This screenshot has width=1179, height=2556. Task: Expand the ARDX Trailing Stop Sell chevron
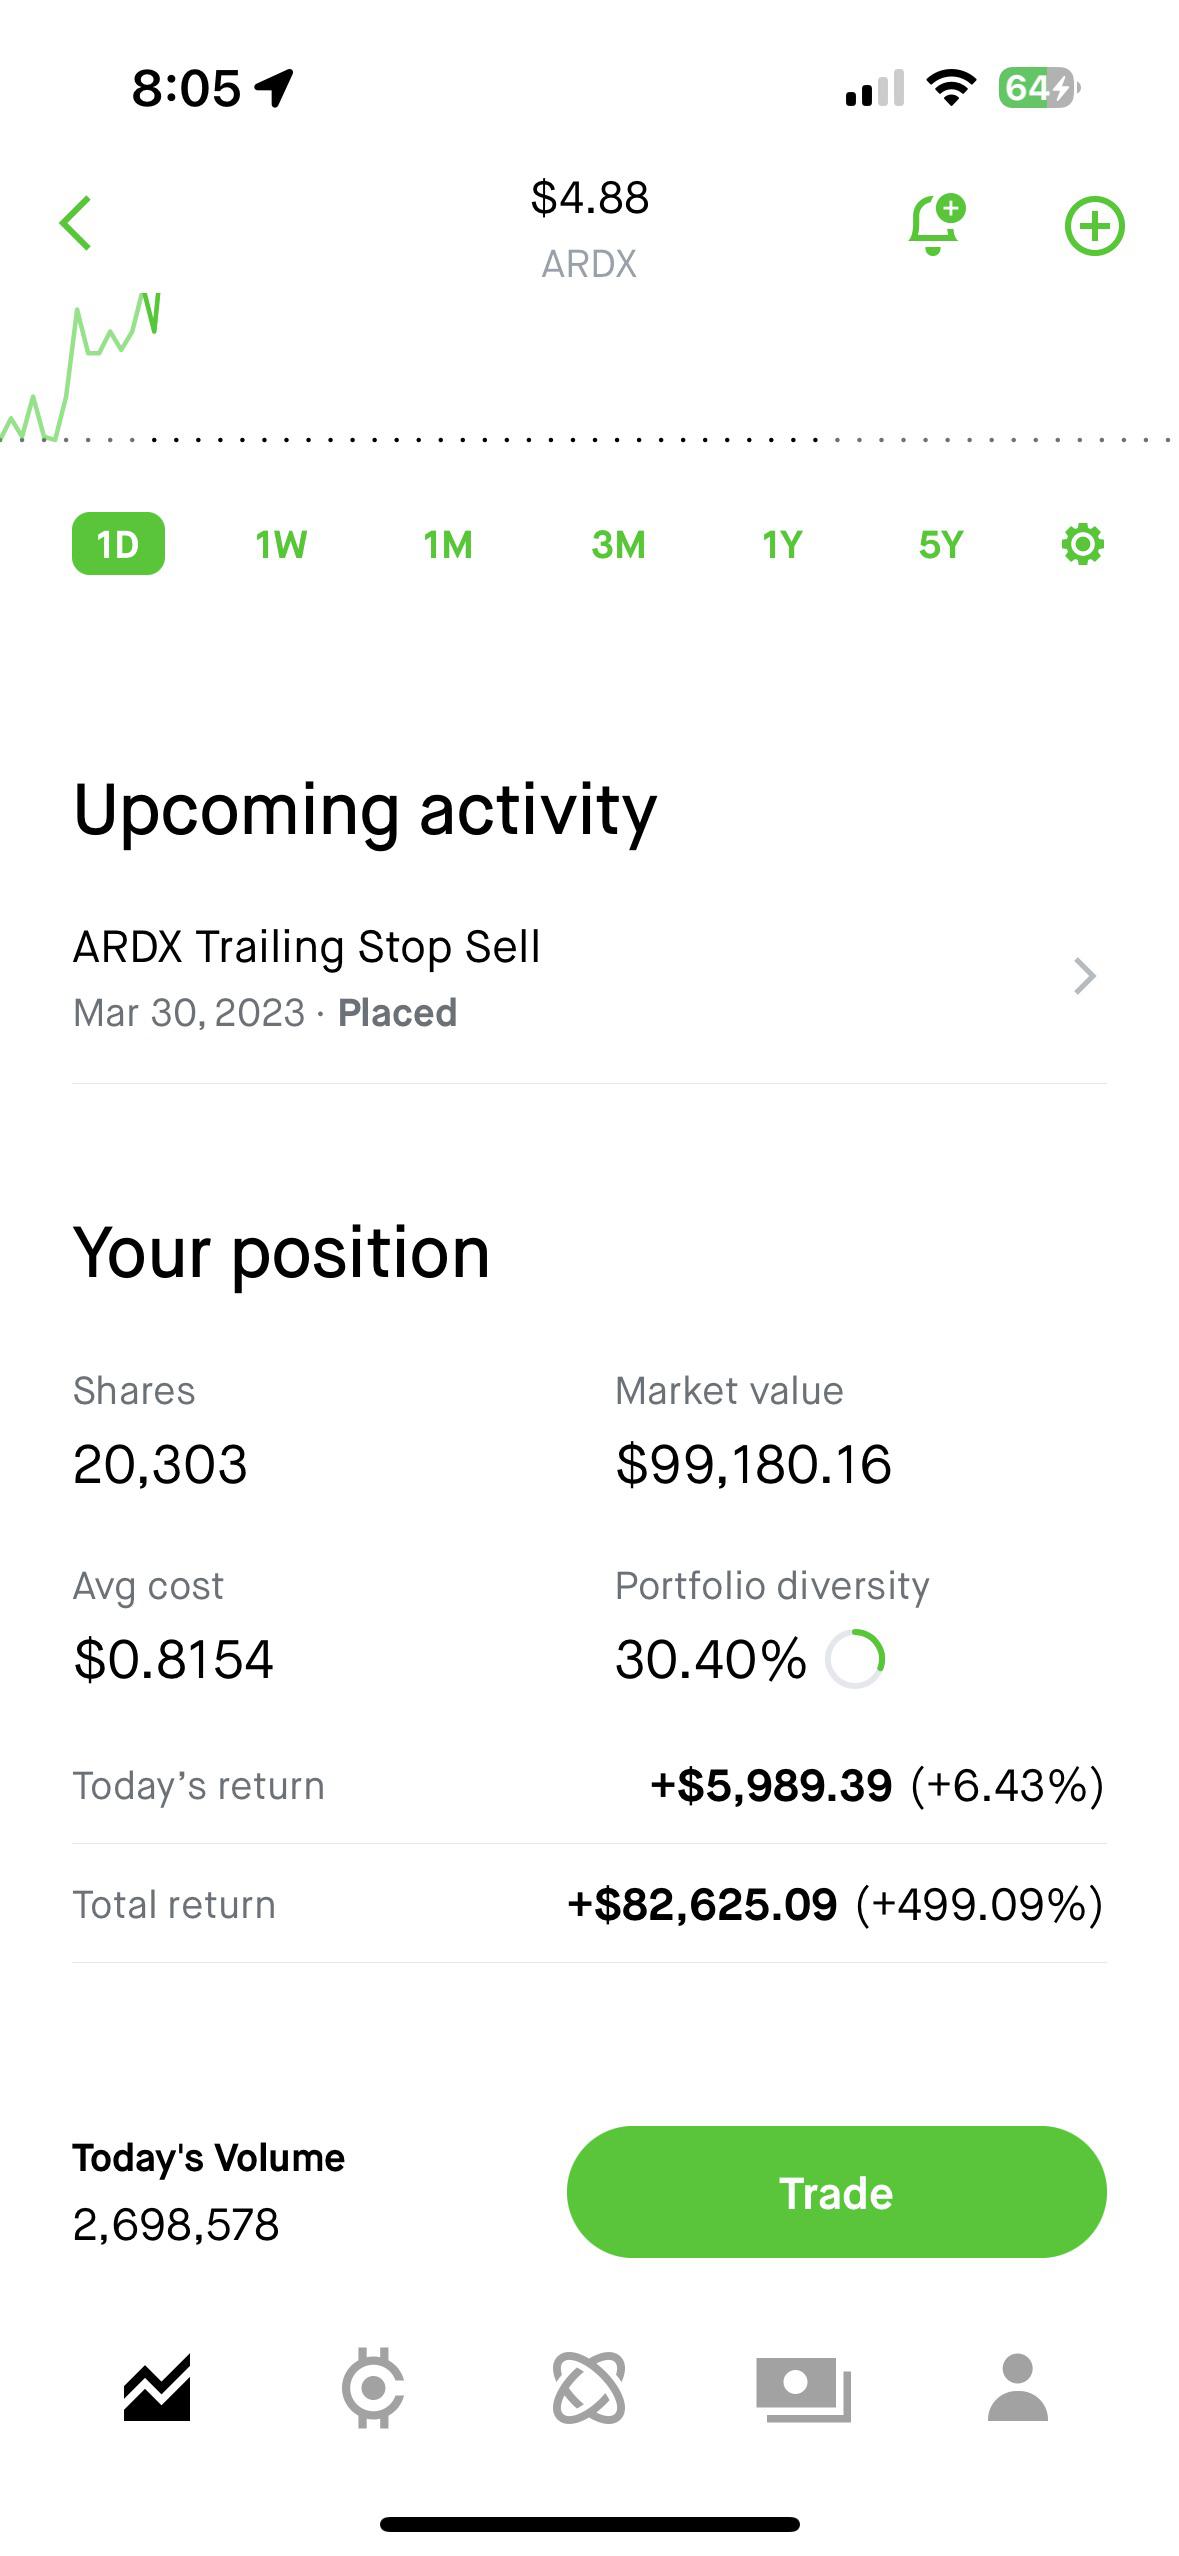click(1084, 977)
